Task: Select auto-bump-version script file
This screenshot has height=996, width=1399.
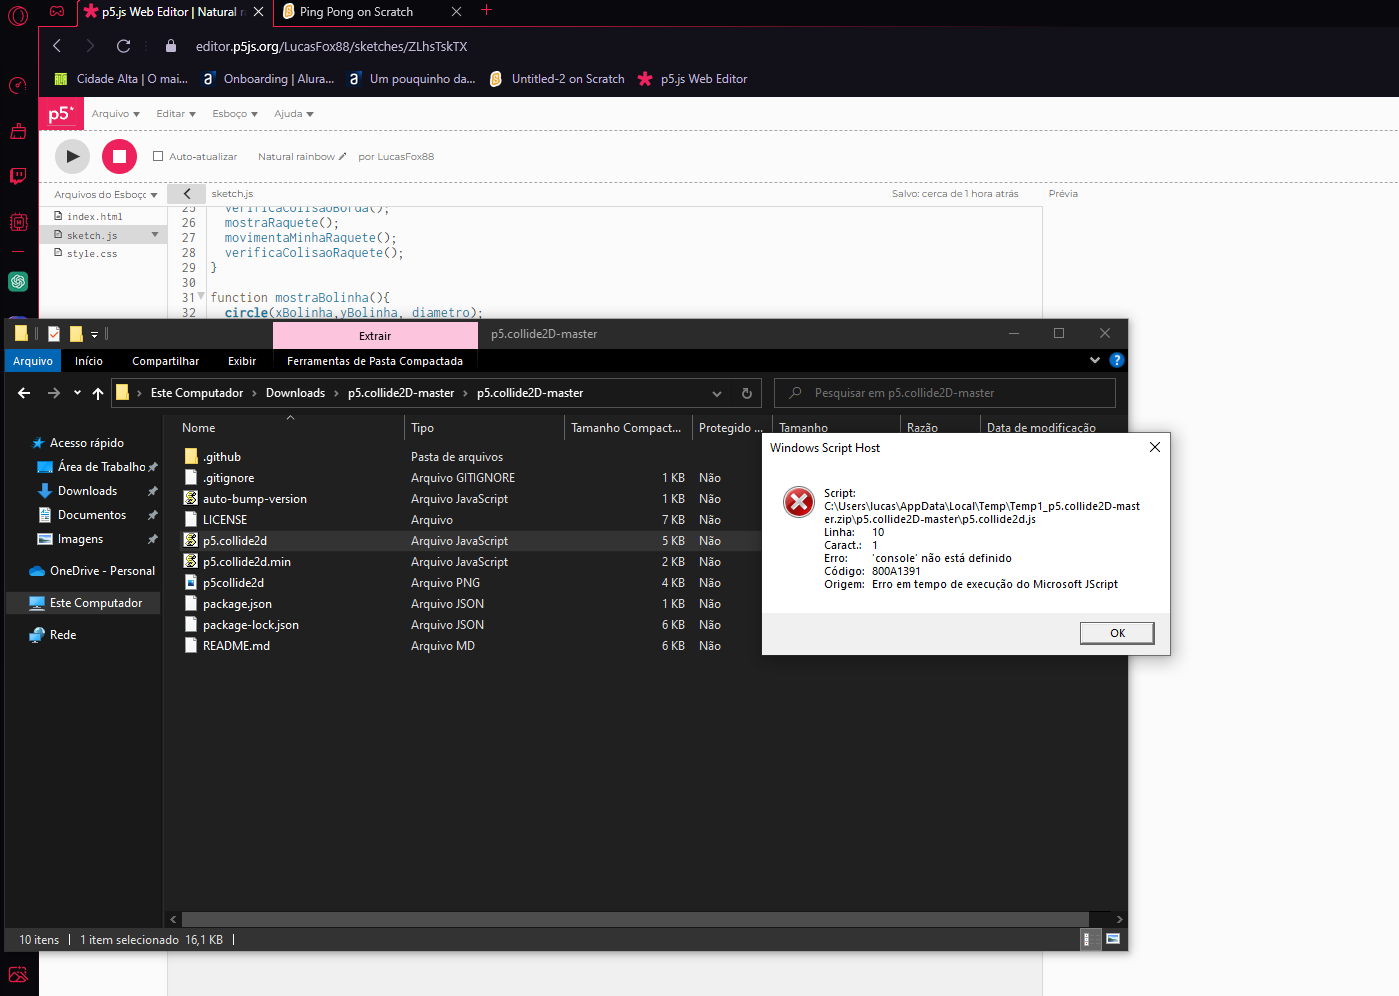Action: [254, 499]
